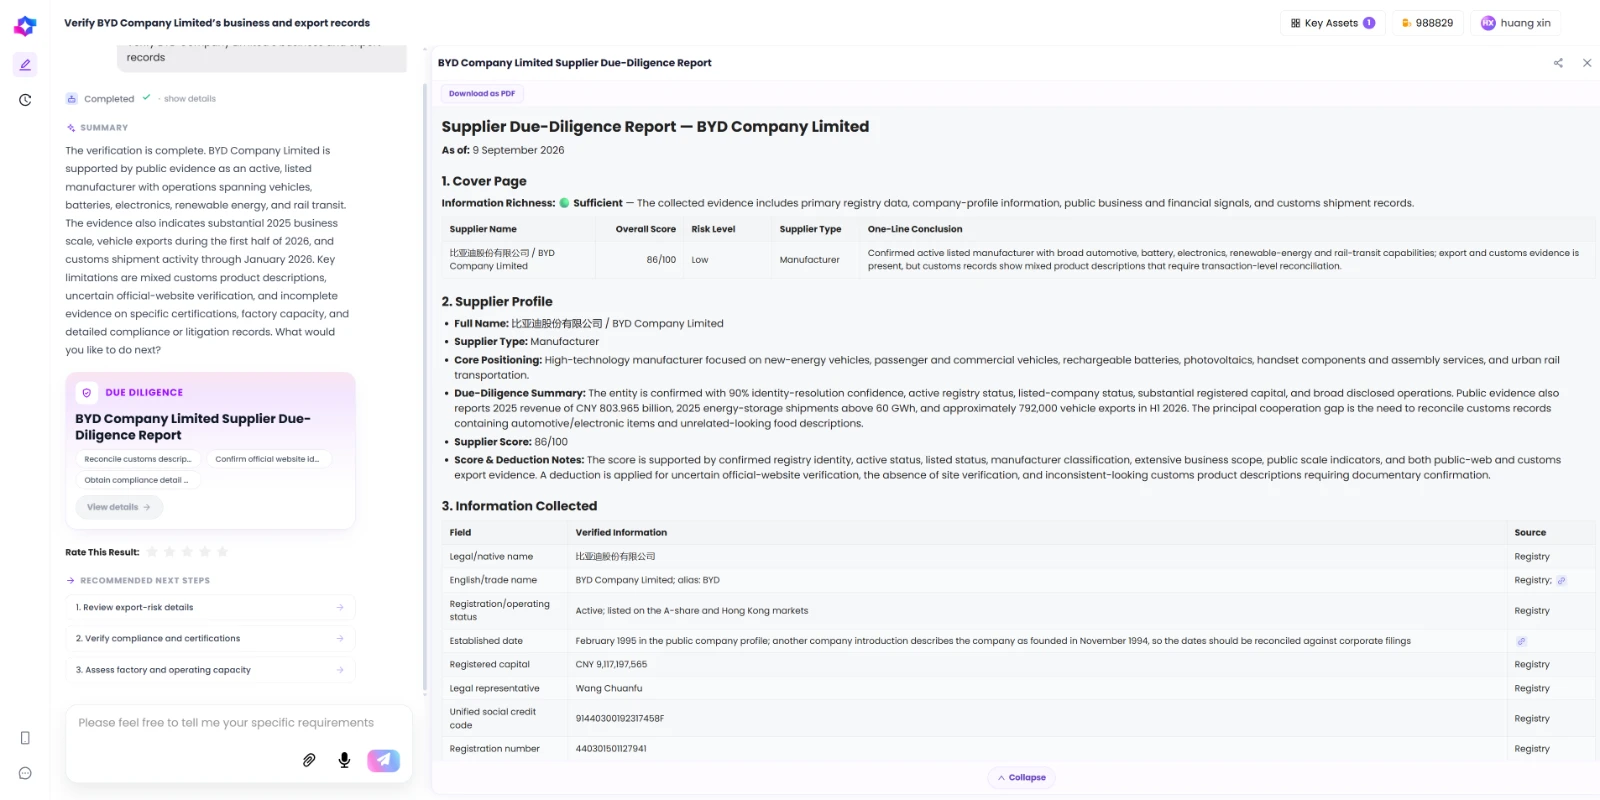Click the paperclip attach file icon
The image size is (1600, 800).
pyautogui.click(x=309, y=760)
